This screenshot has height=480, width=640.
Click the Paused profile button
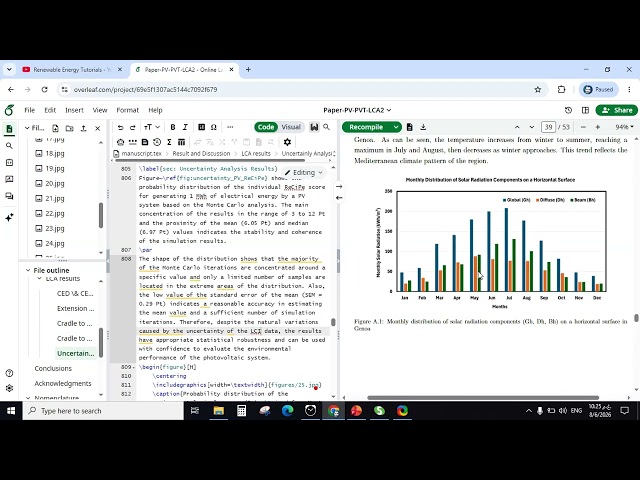tap(598, 89)
